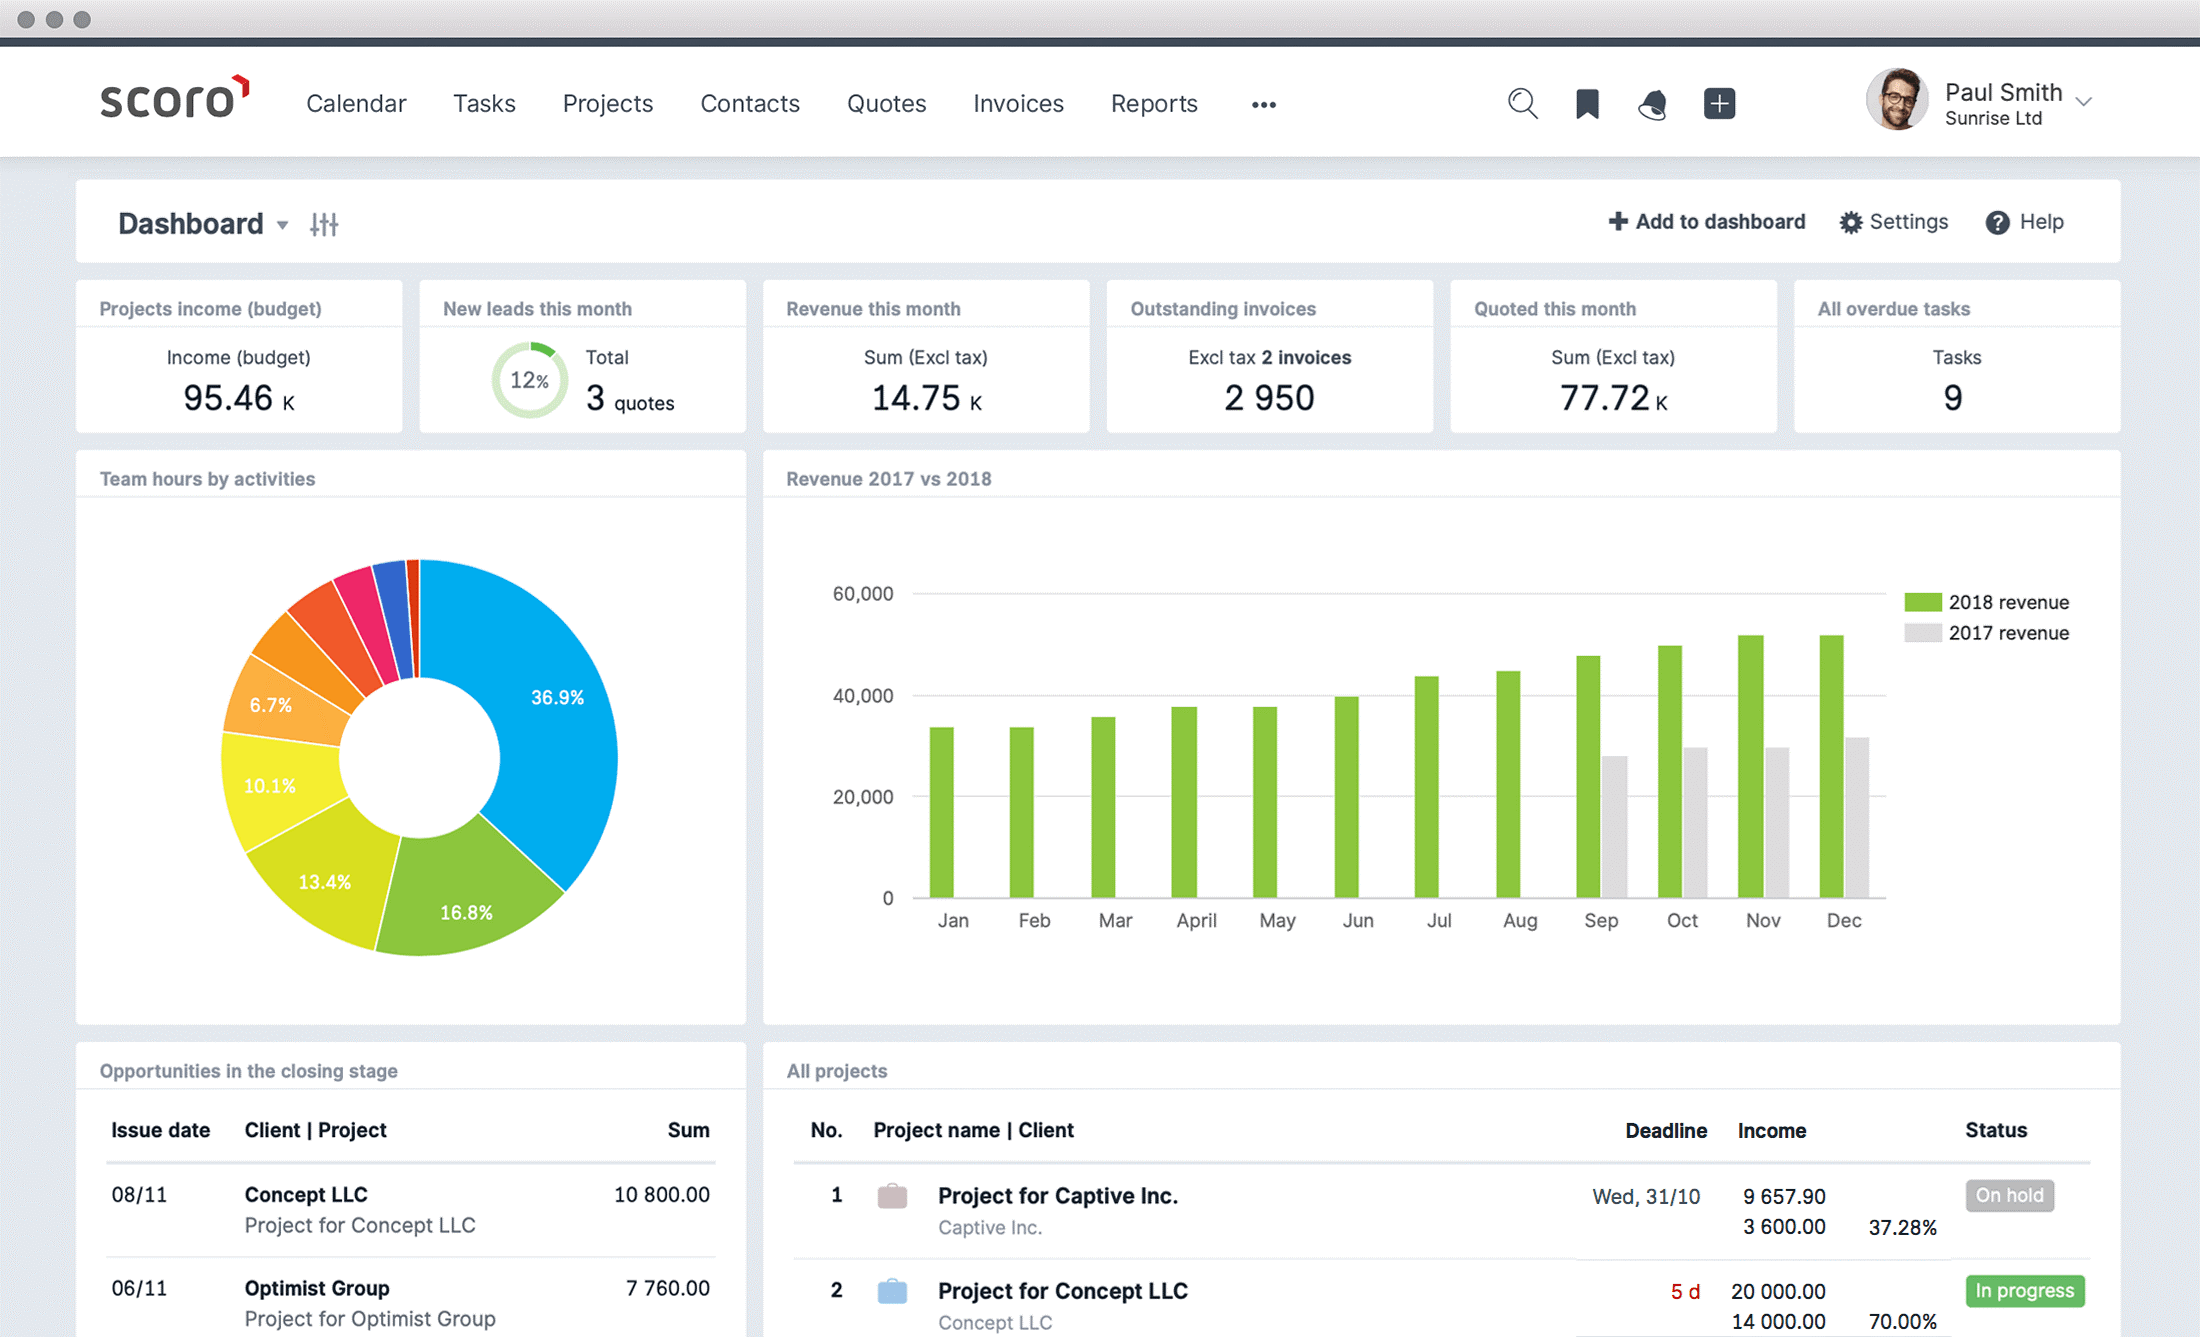Expand the three-dot more menu in navbar

pyautogui.click(x=1263, y=104)
